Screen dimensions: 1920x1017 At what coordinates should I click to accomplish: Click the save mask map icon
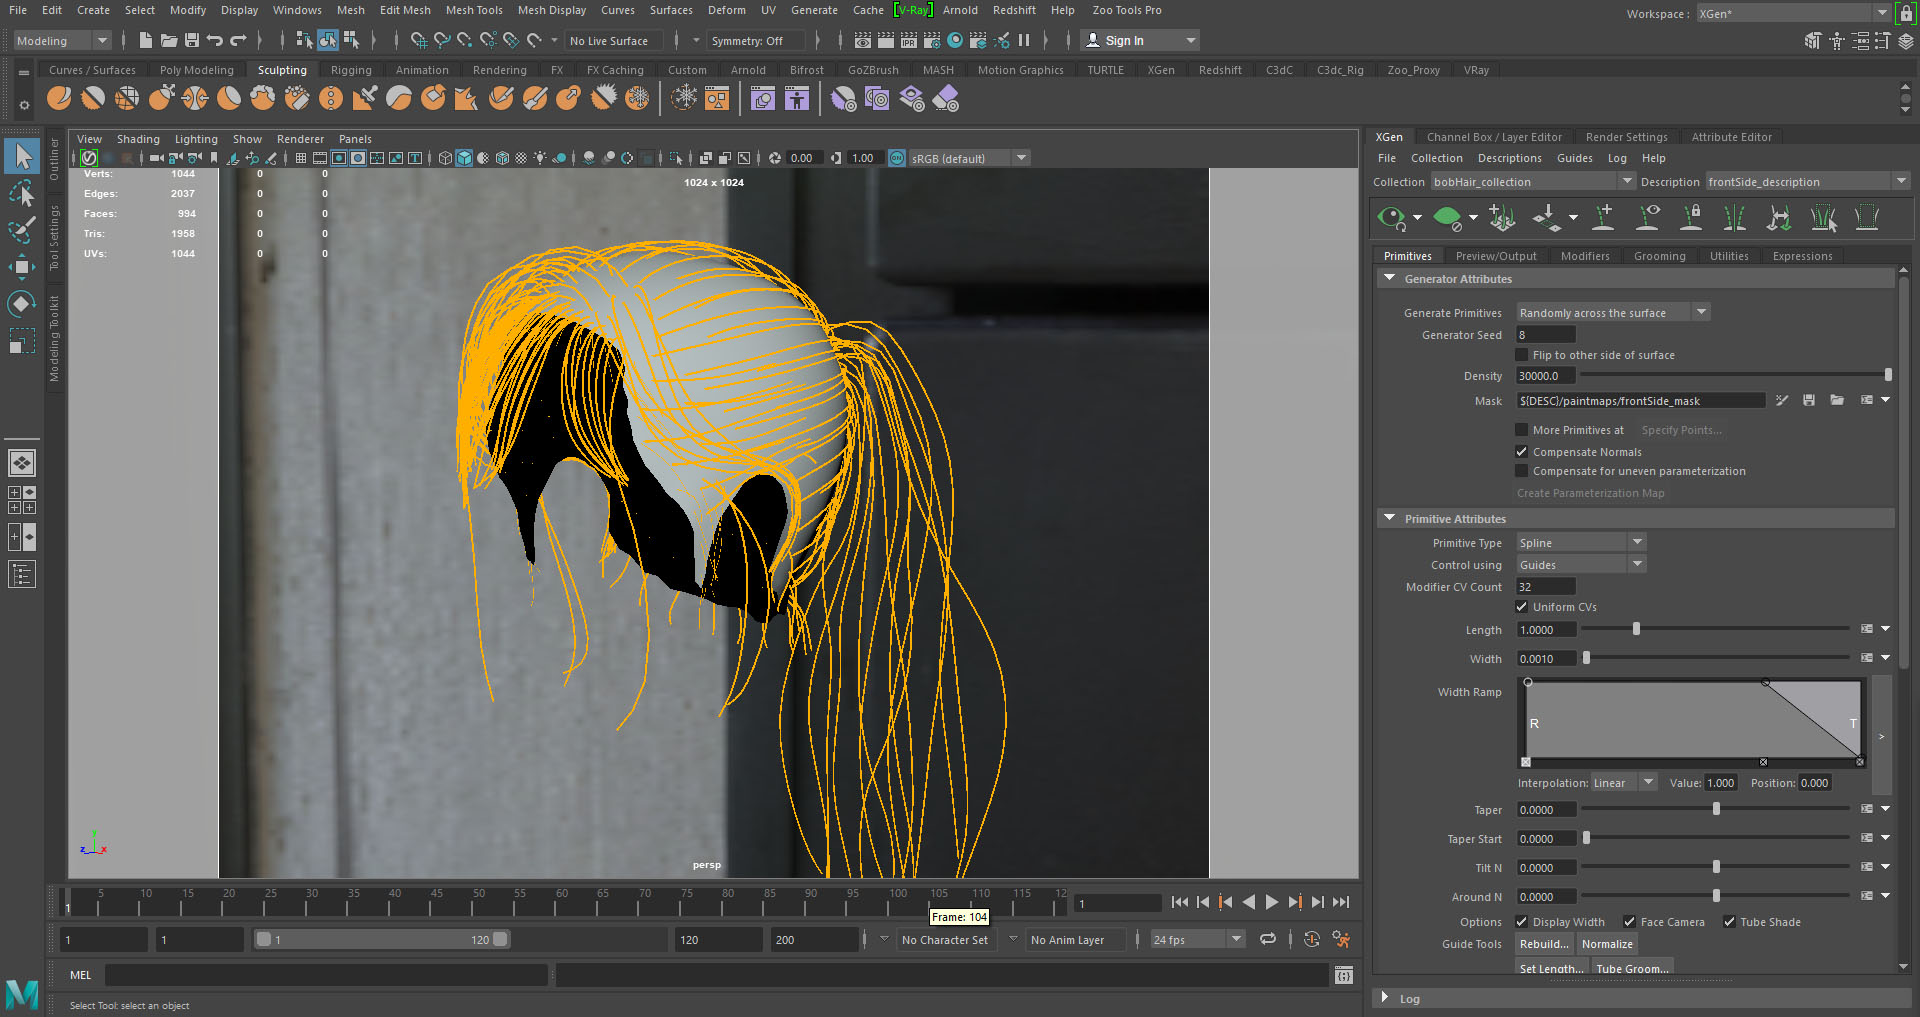point(1809,401)
